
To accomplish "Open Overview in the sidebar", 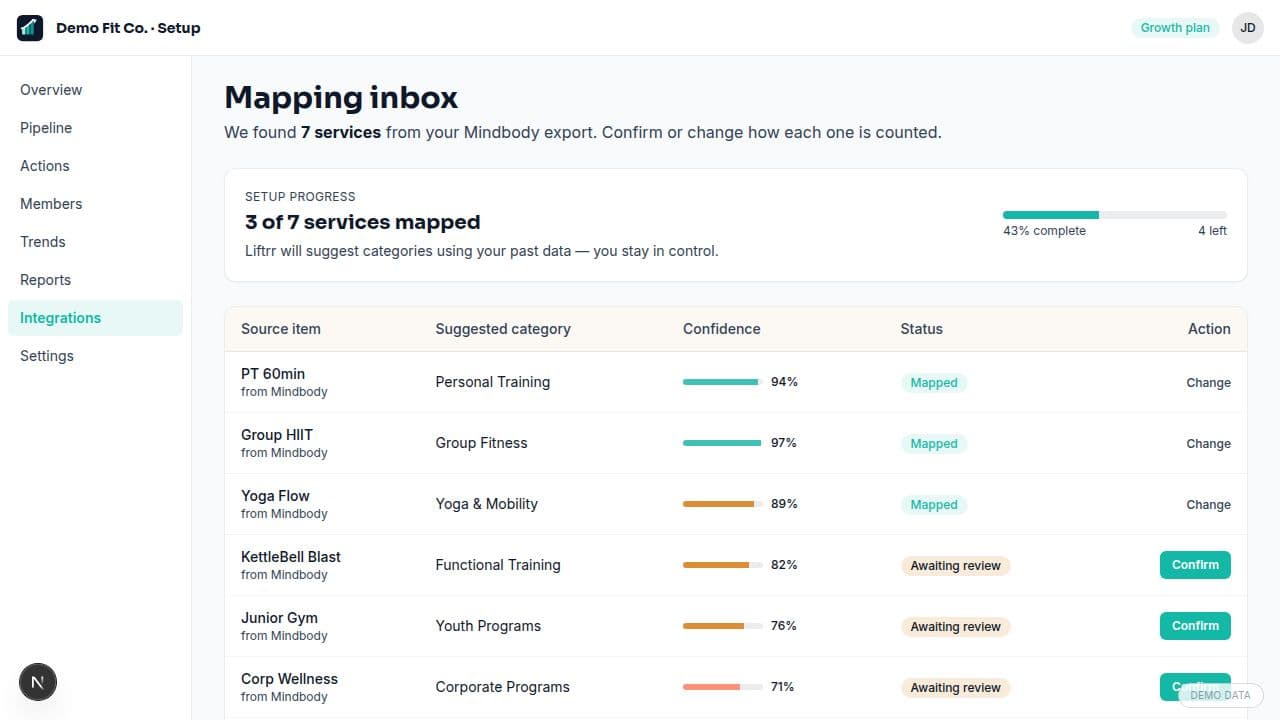I will [x=95, y=90].
